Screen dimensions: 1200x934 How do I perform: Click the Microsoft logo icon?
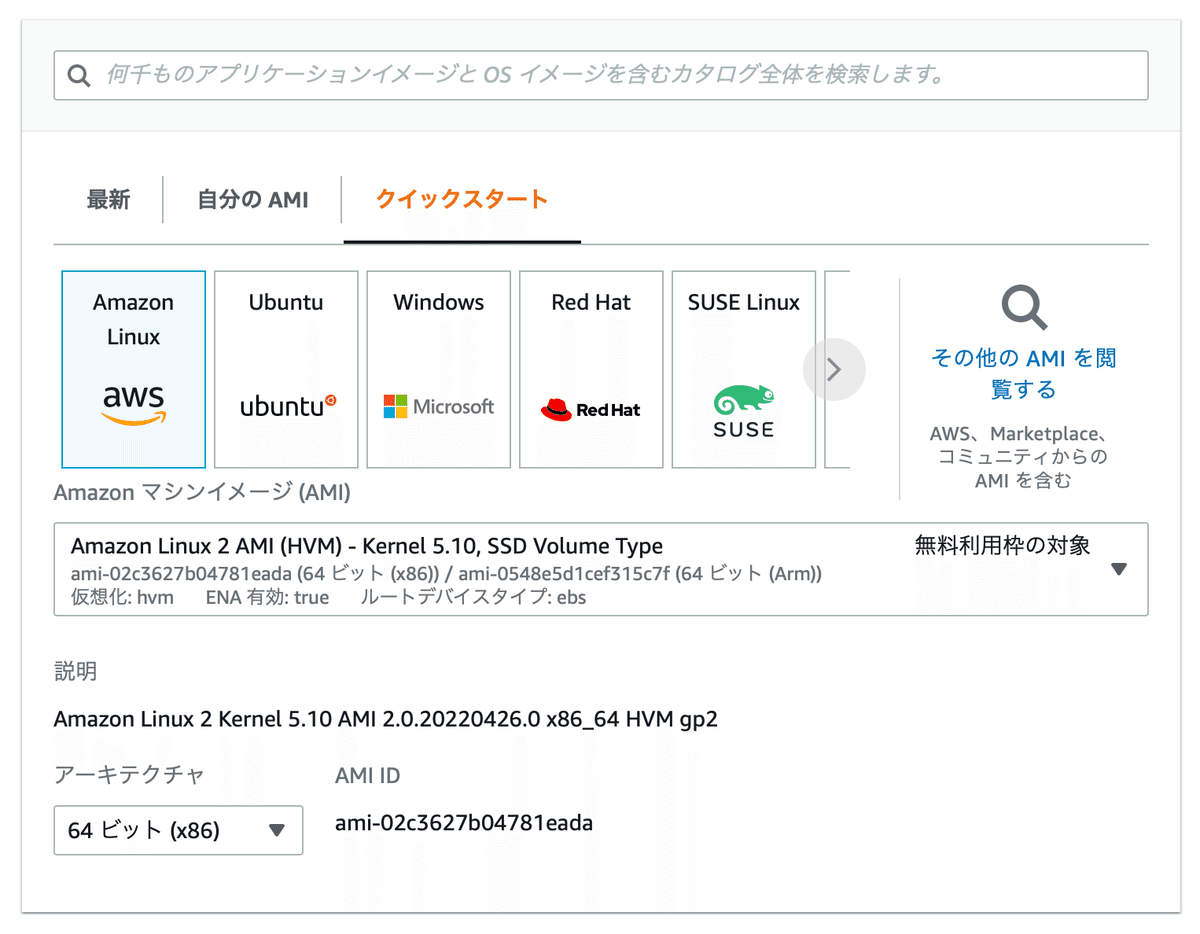439,406
